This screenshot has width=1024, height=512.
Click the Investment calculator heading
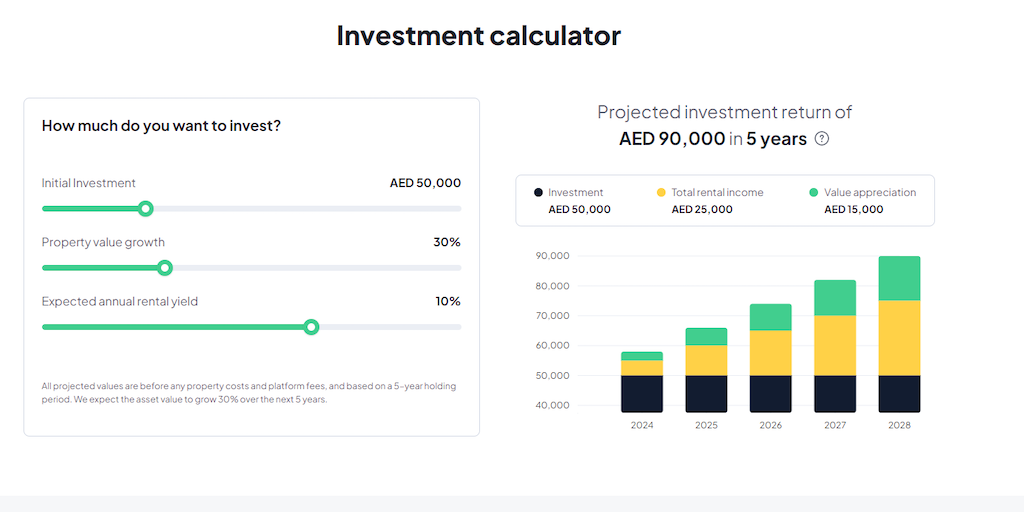[x=478, y=36]
